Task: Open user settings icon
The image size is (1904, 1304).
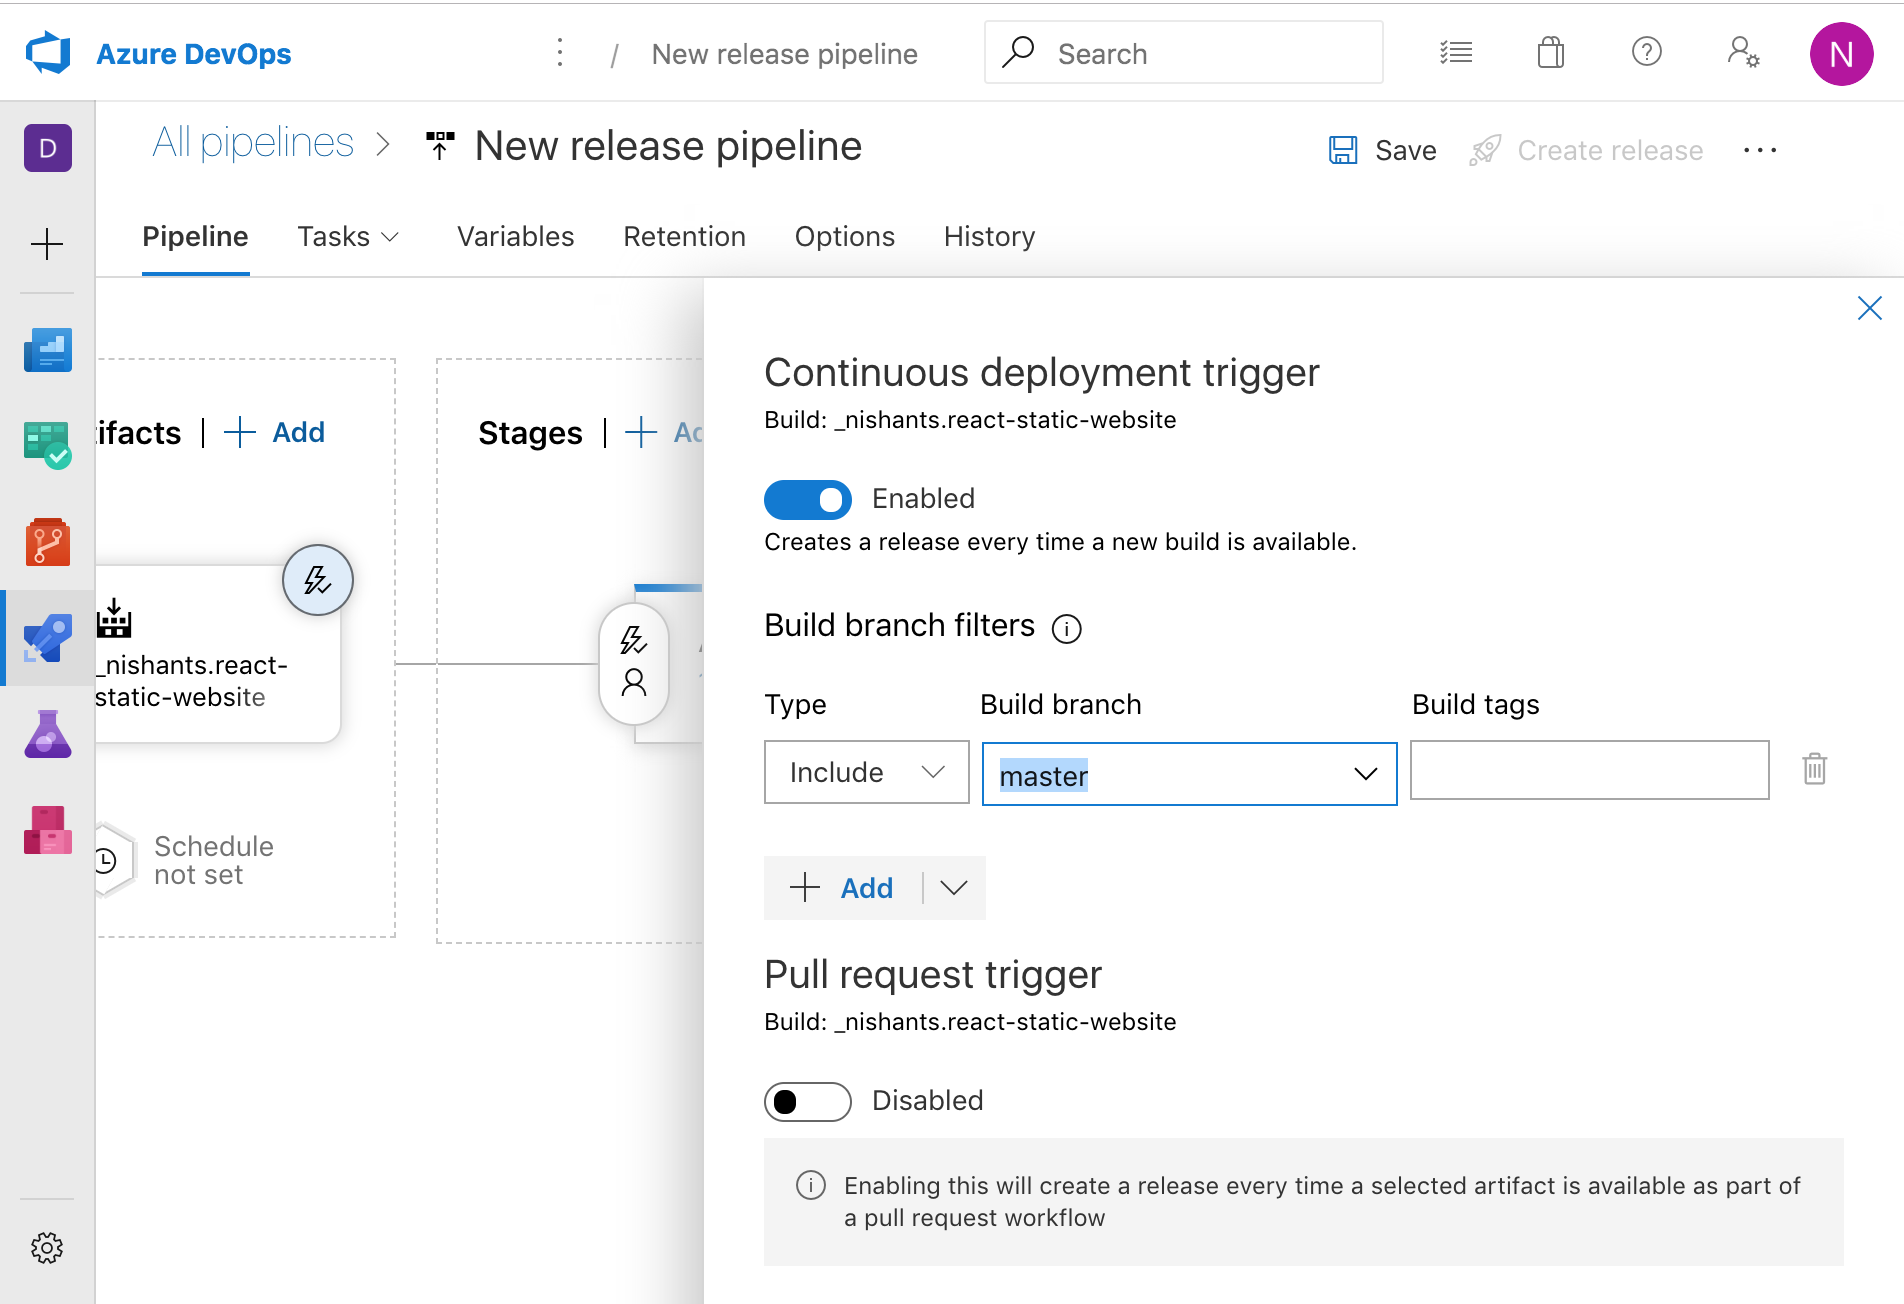Action: 1743,52
